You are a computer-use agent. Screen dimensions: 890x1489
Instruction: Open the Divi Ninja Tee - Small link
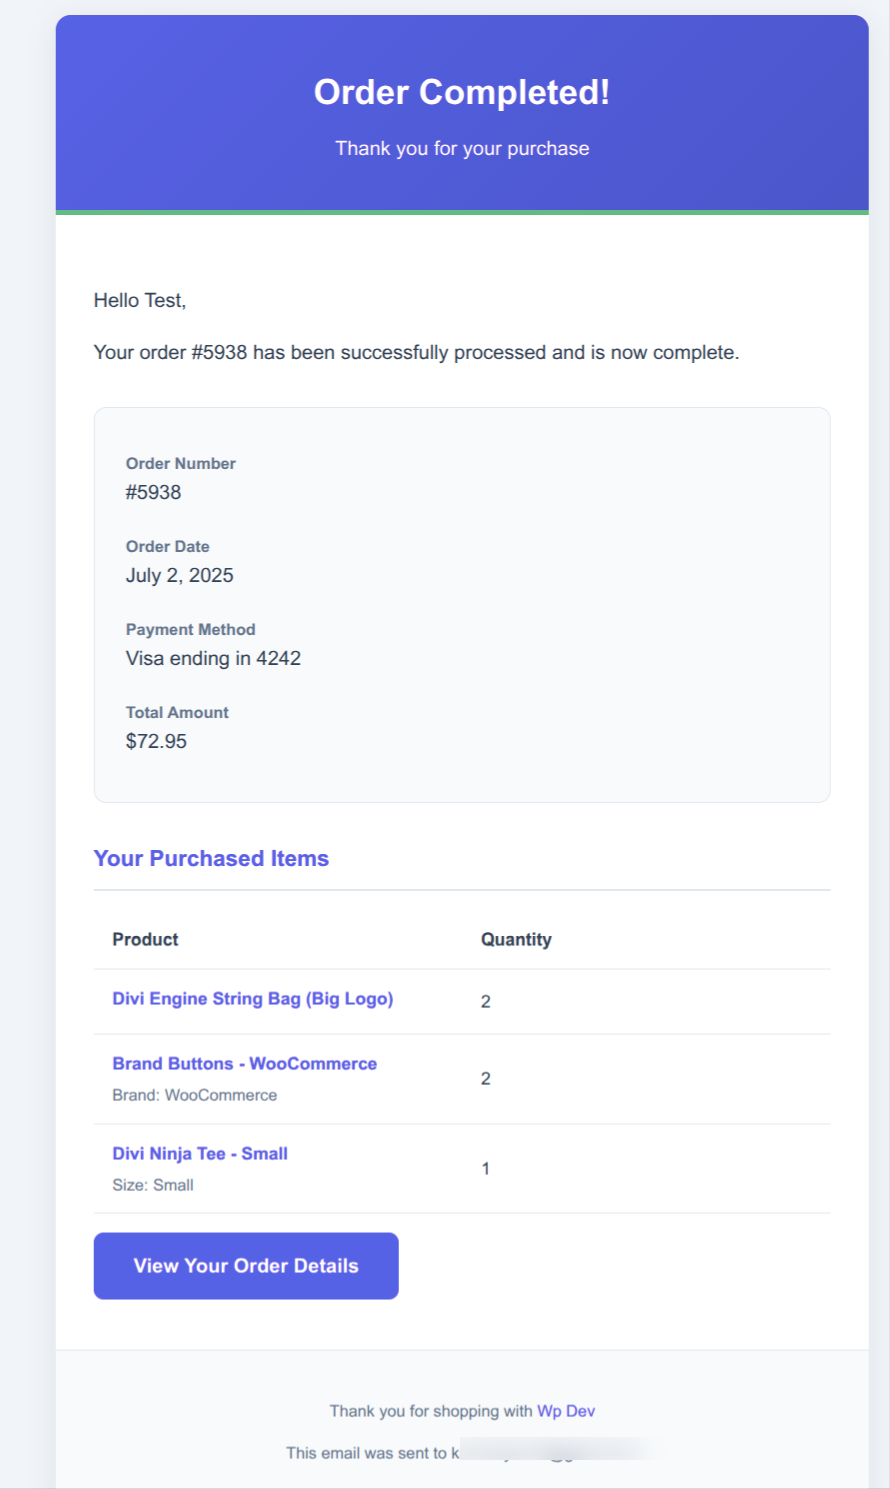pyautogui.click(x=200, y=1154)
